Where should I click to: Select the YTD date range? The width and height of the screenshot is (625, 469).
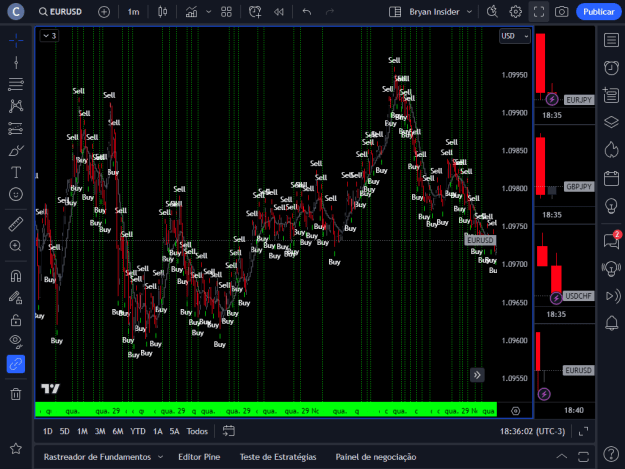pos(138,431)
